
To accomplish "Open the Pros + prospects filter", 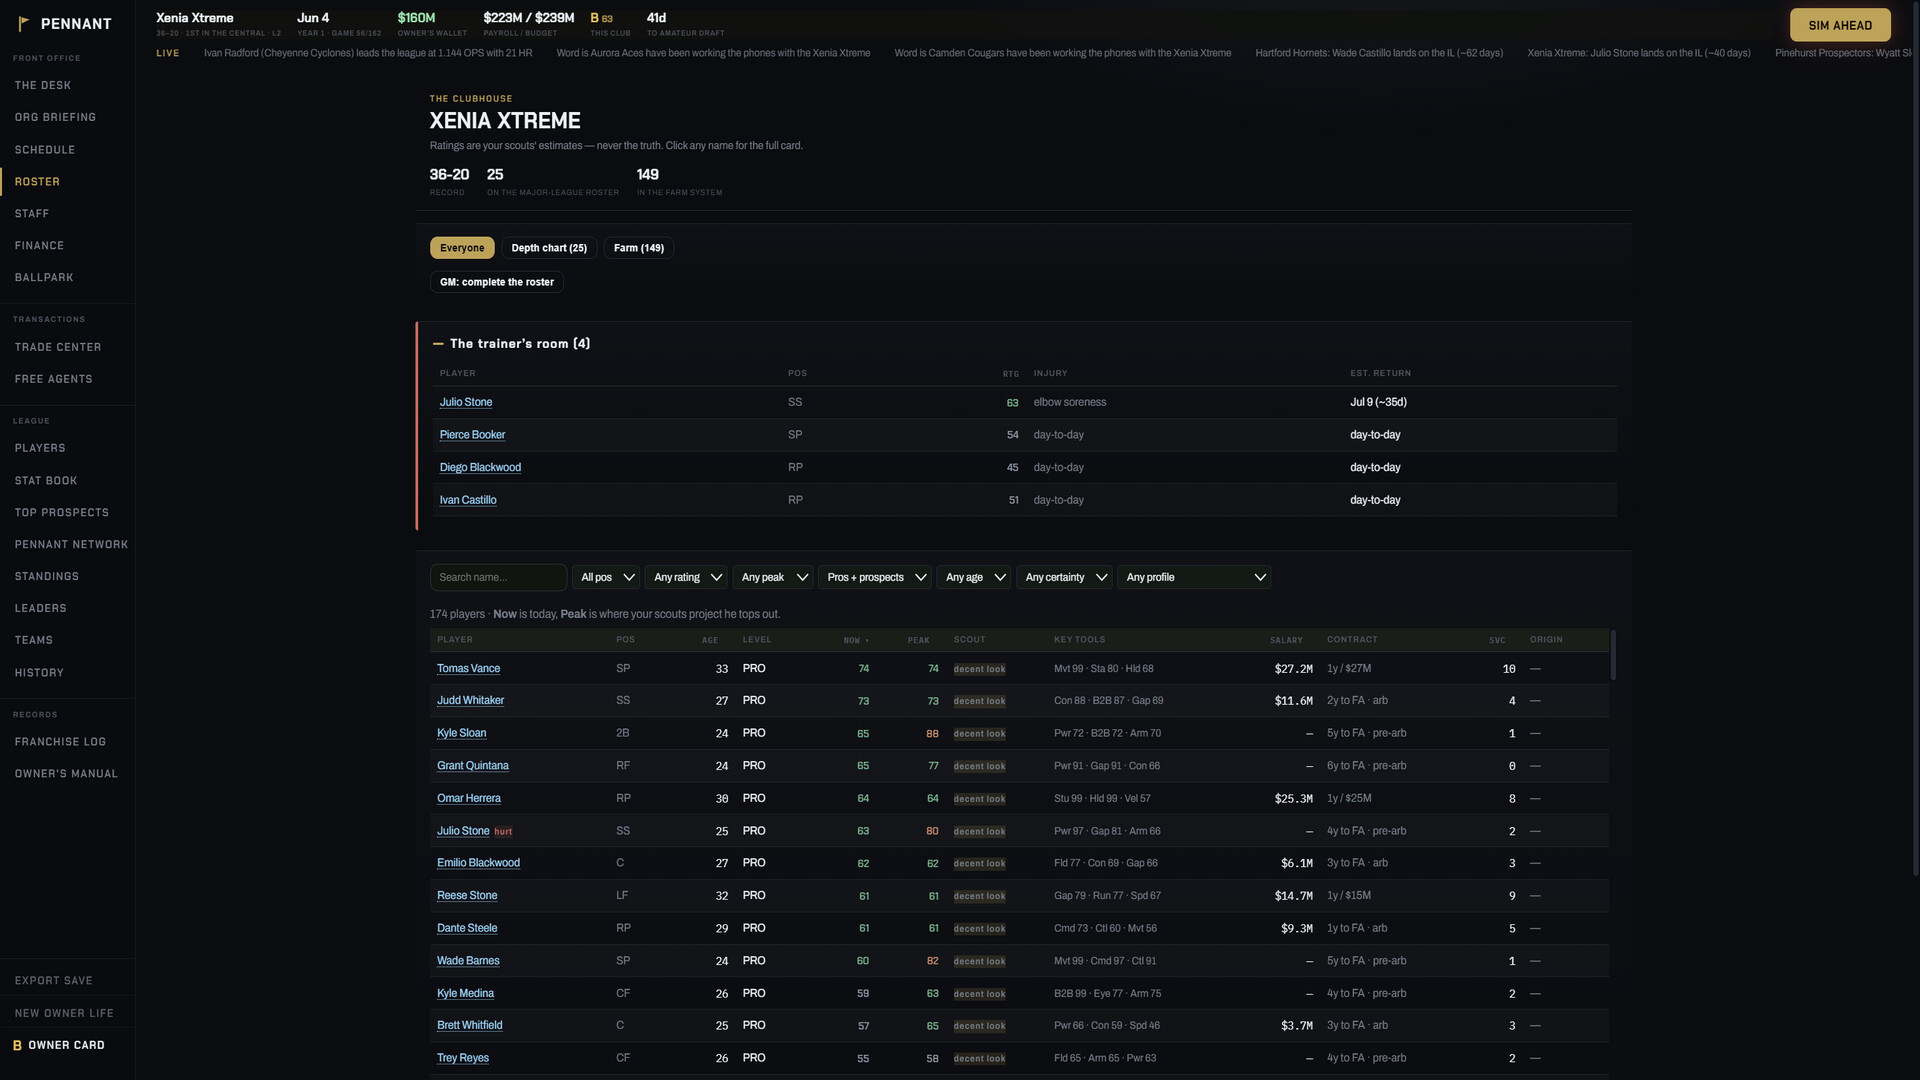I will click(875, 577).
